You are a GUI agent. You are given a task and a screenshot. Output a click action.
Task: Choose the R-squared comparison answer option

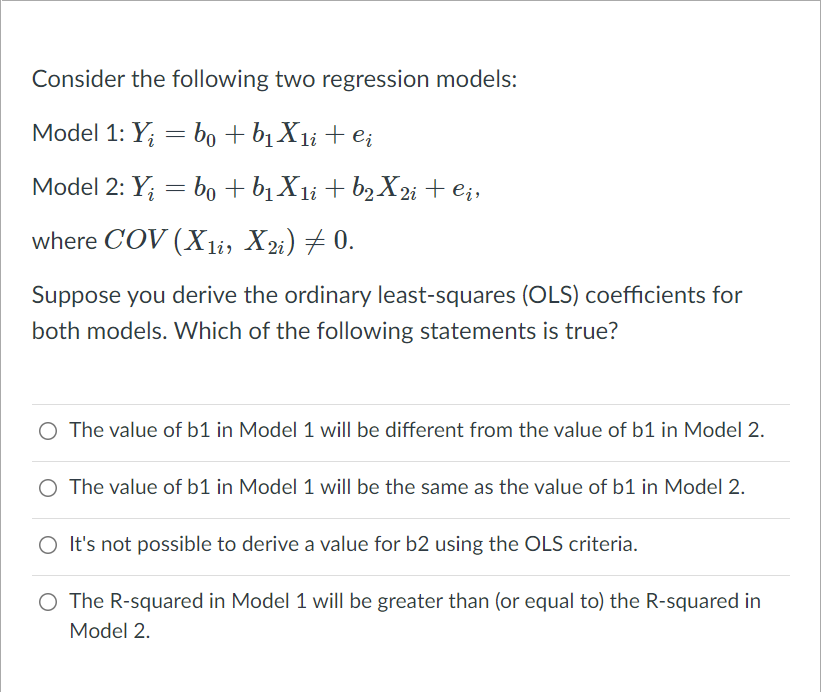pyautogui.click(x=47, y=601)
